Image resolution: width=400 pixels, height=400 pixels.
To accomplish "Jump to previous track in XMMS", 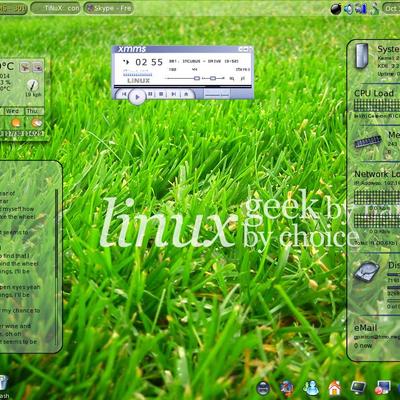I will [x=124, y=94].
